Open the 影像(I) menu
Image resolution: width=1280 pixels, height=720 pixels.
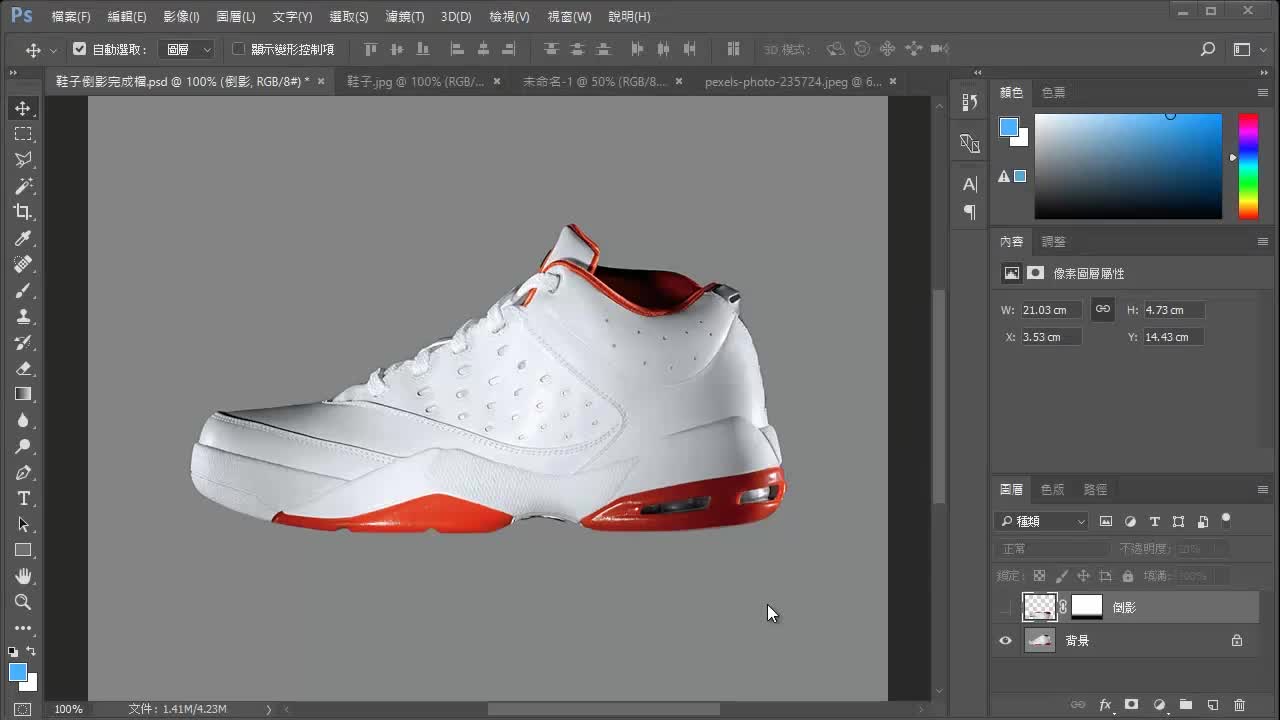point(181,17)
